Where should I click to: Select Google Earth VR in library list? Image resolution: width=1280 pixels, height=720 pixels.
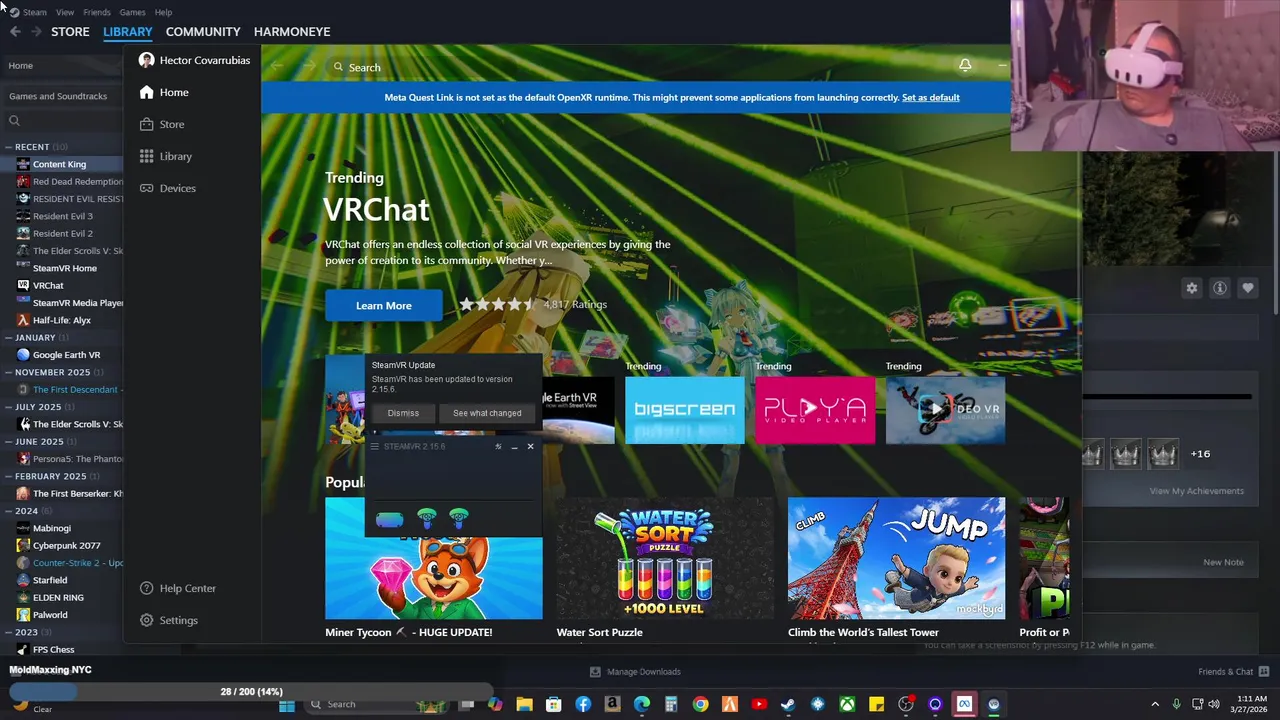(x=66, y=355)
